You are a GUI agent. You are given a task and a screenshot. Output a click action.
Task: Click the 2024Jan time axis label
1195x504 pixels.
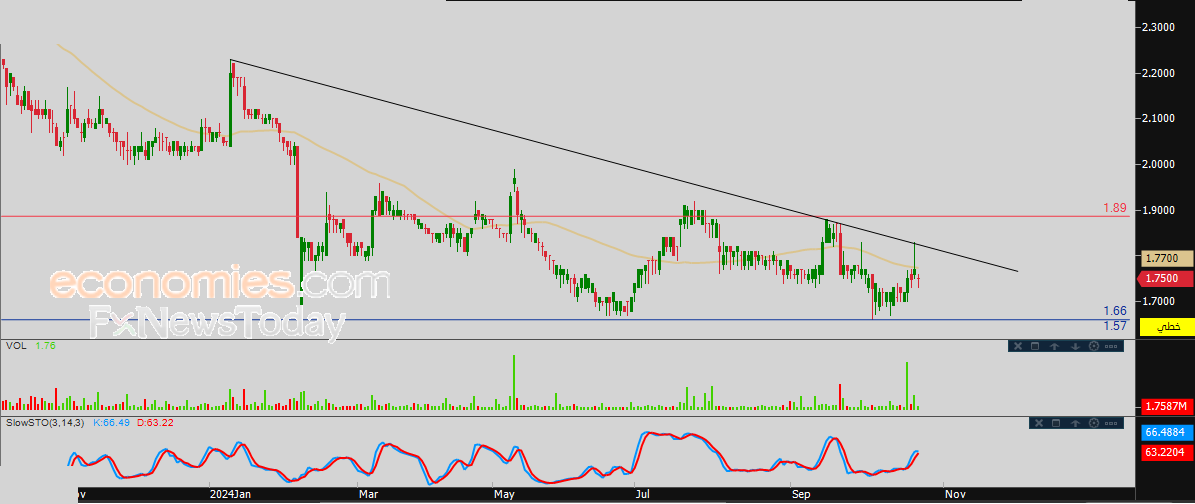pos(231,494)
